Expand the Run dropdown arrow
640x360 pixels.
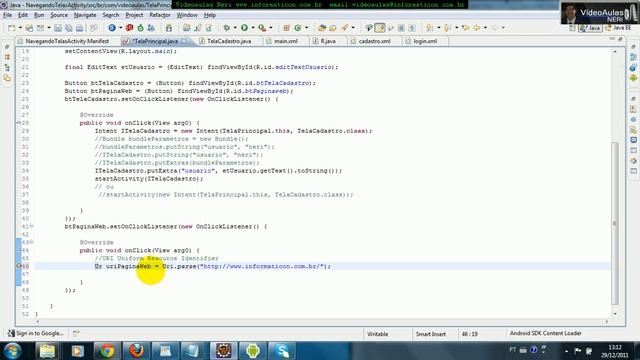click(x=253, y=28)
